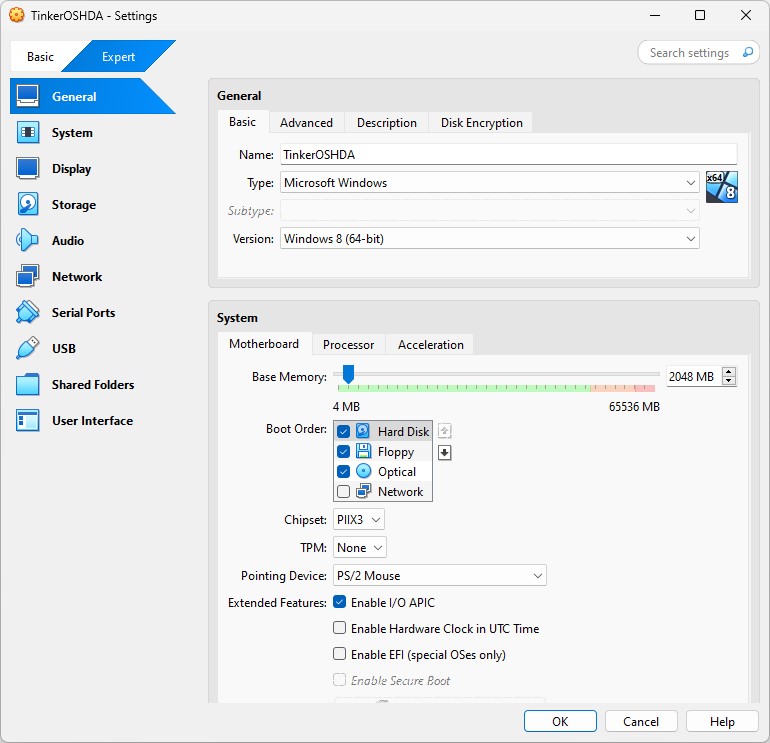Check Network in Boot Order
770x743 pixels.
pyautogui.click(x=343, y=492)
